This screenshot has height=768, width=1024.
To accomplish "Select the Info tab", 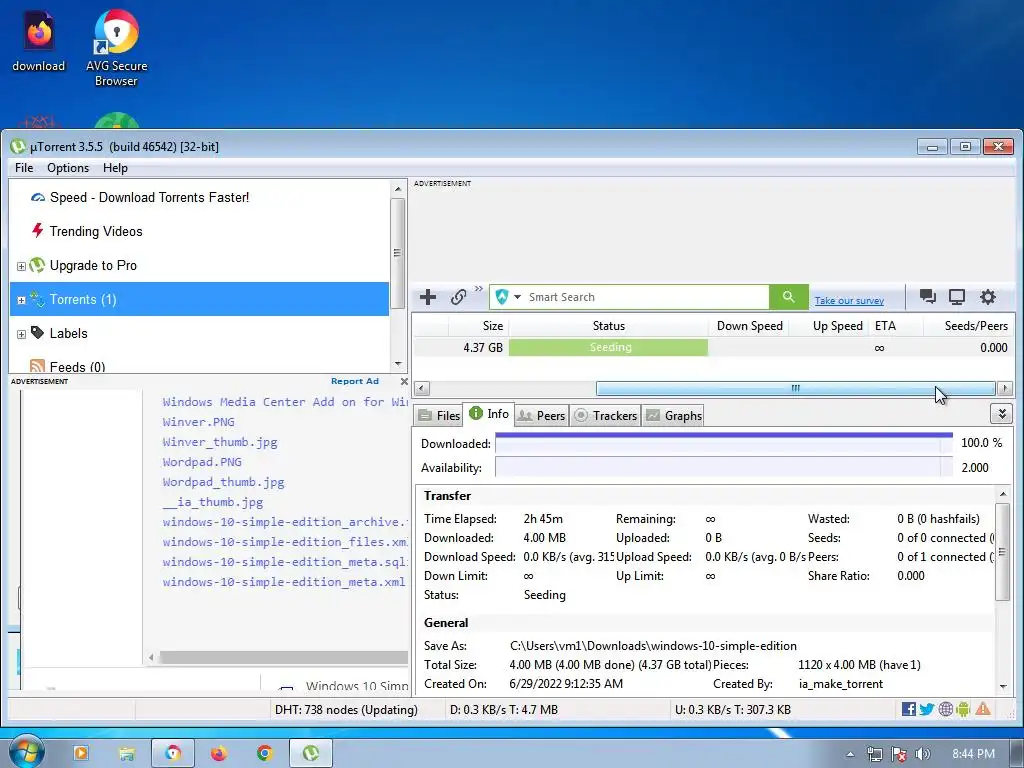I will click(x=488, y=413).
